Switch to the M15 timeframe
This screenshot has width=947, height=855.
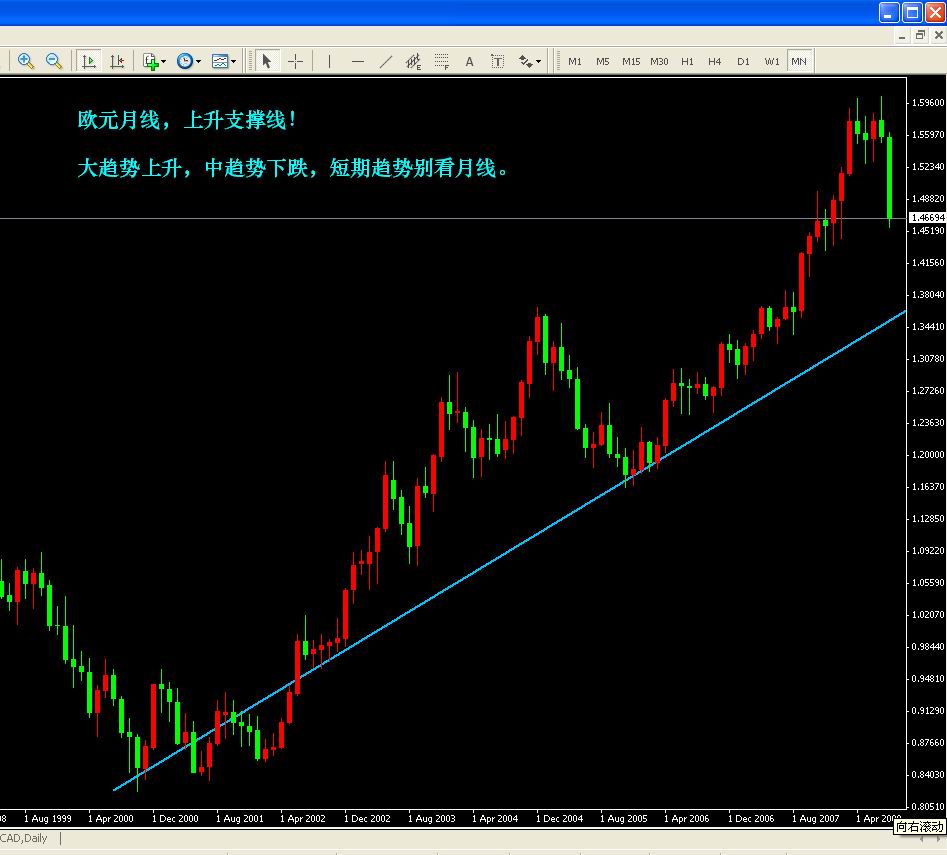click(631, 61)
